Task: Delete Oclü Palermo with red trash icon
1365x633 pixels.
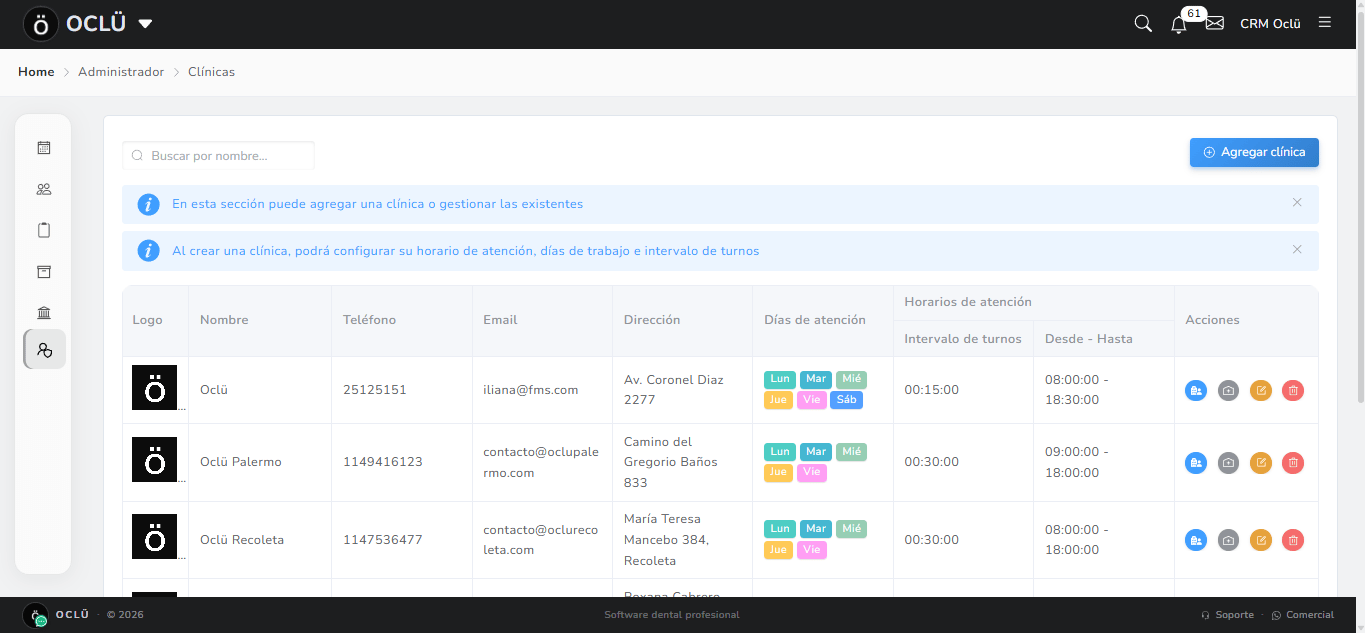Action: pyautogui.click(x=1293, y=462)
